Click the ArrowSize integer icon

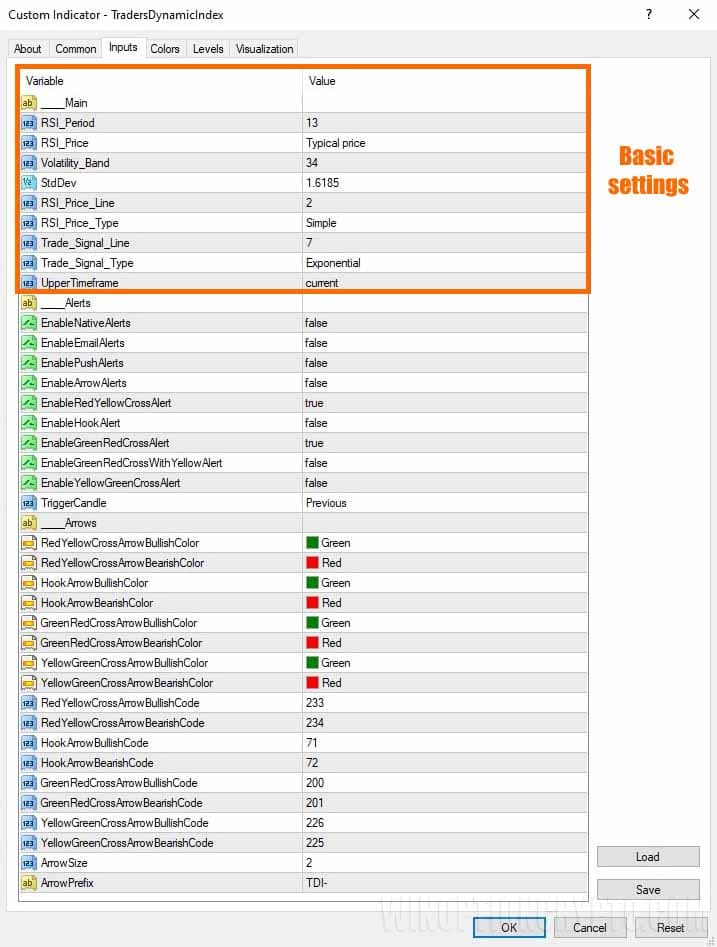(x=28, y=863)
